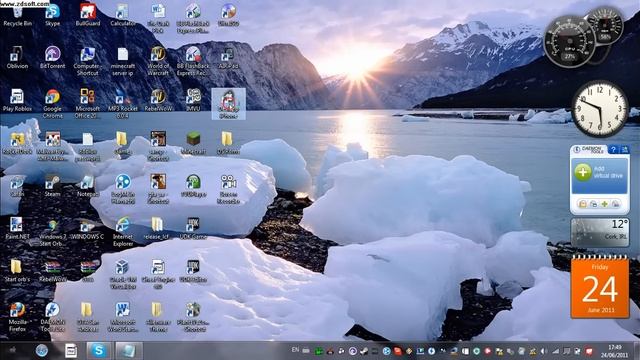Select the minecraft server ip text file
This screenshot has height=360, width=640.
pyautogui.click(x=122, y=61)
